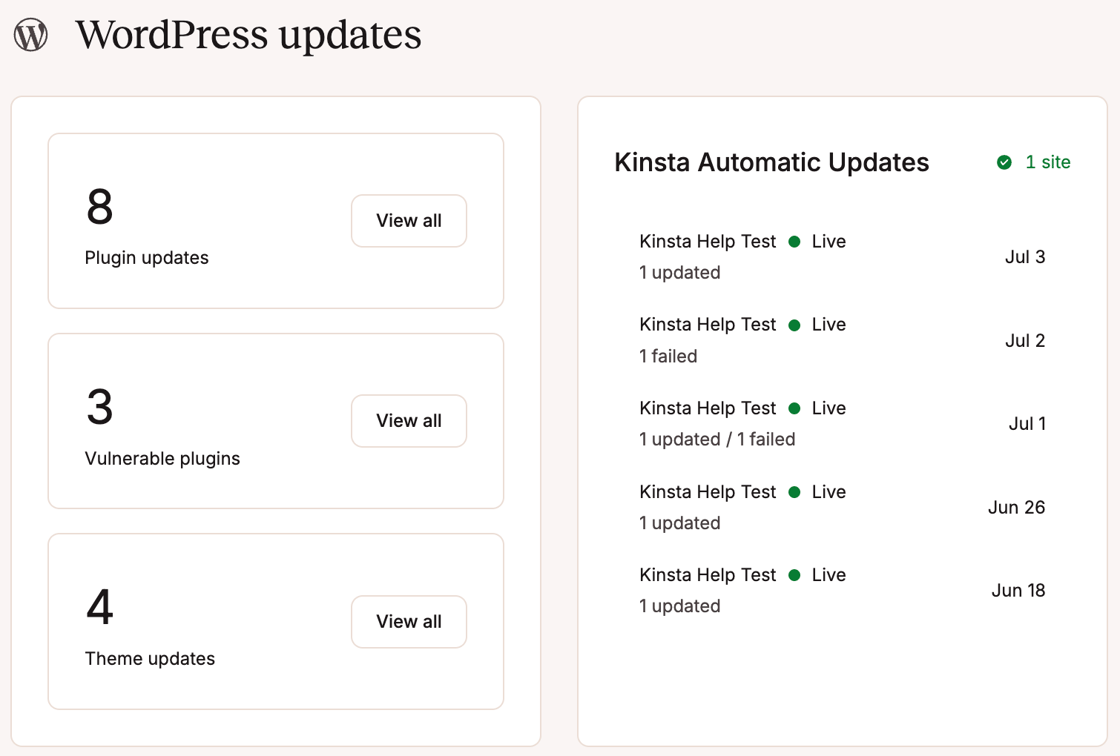
Task: Click the WordPress logo icon
Action: click(31, 33)
